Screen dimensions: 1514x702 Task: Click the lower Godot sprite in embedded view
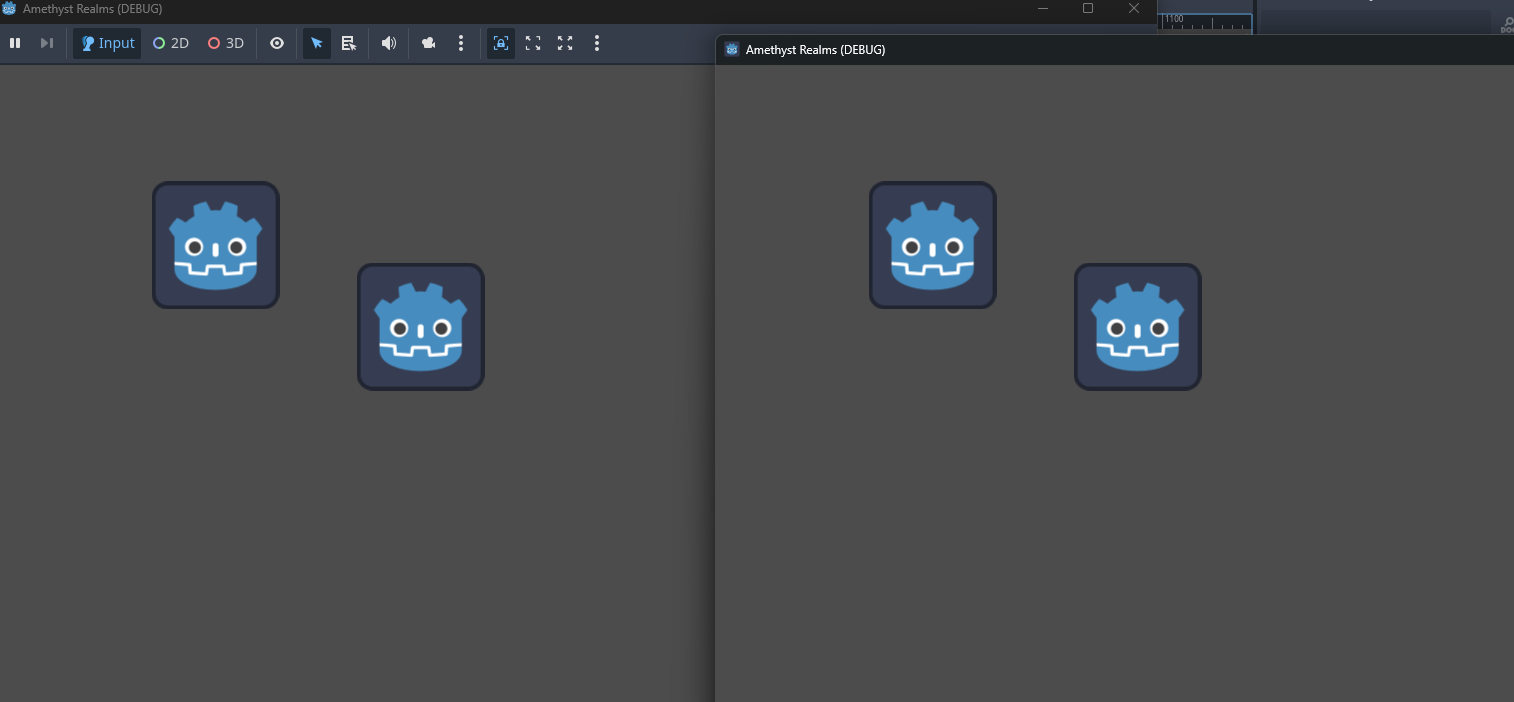point(421,327)
